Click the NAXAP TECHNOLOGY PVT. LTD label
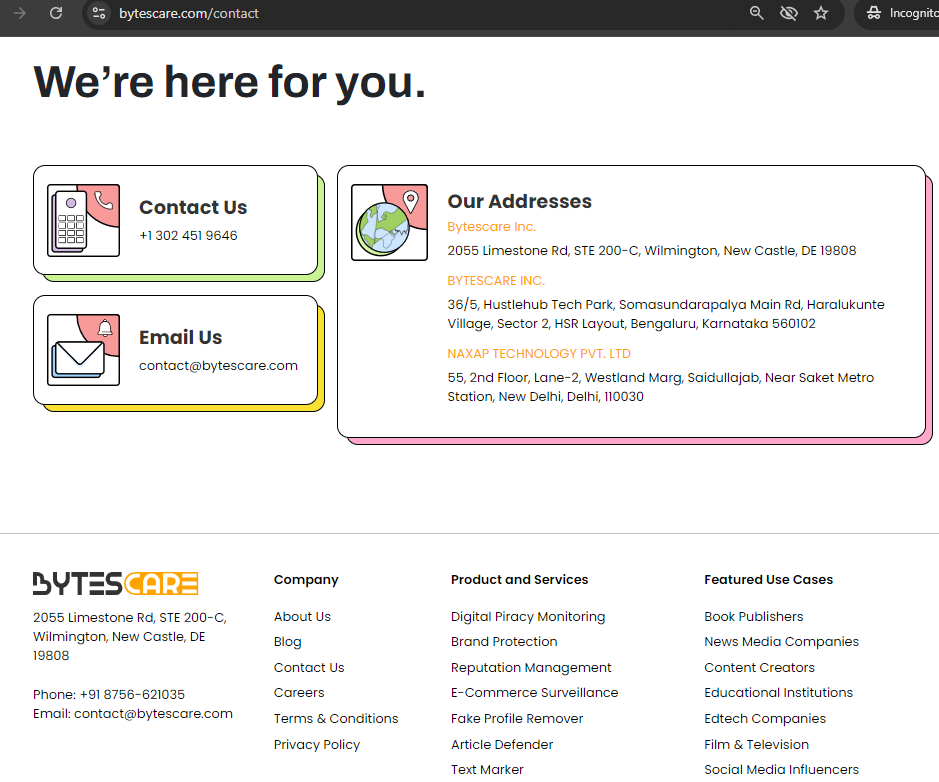939x782 pixels. pos(539,354)
